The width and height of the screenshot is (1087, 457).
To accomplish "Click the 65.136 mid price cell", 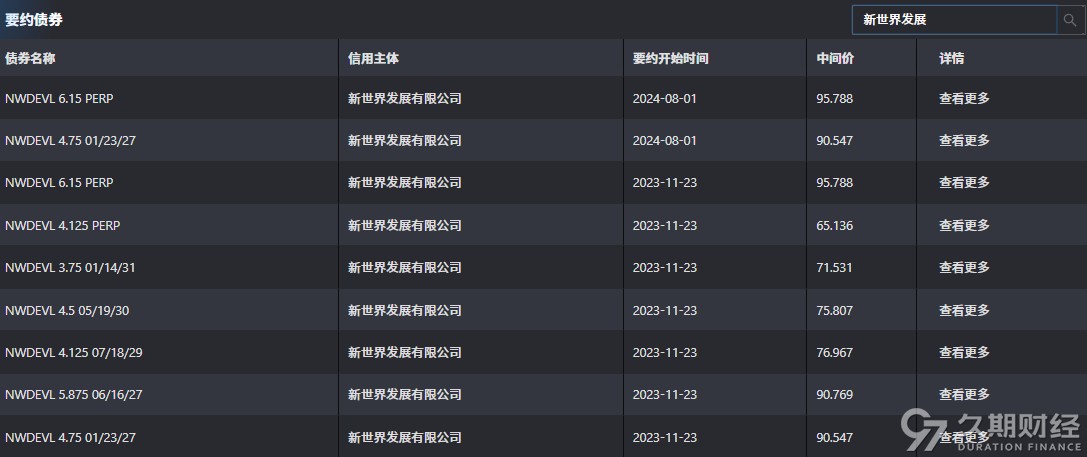I will 834,226.
